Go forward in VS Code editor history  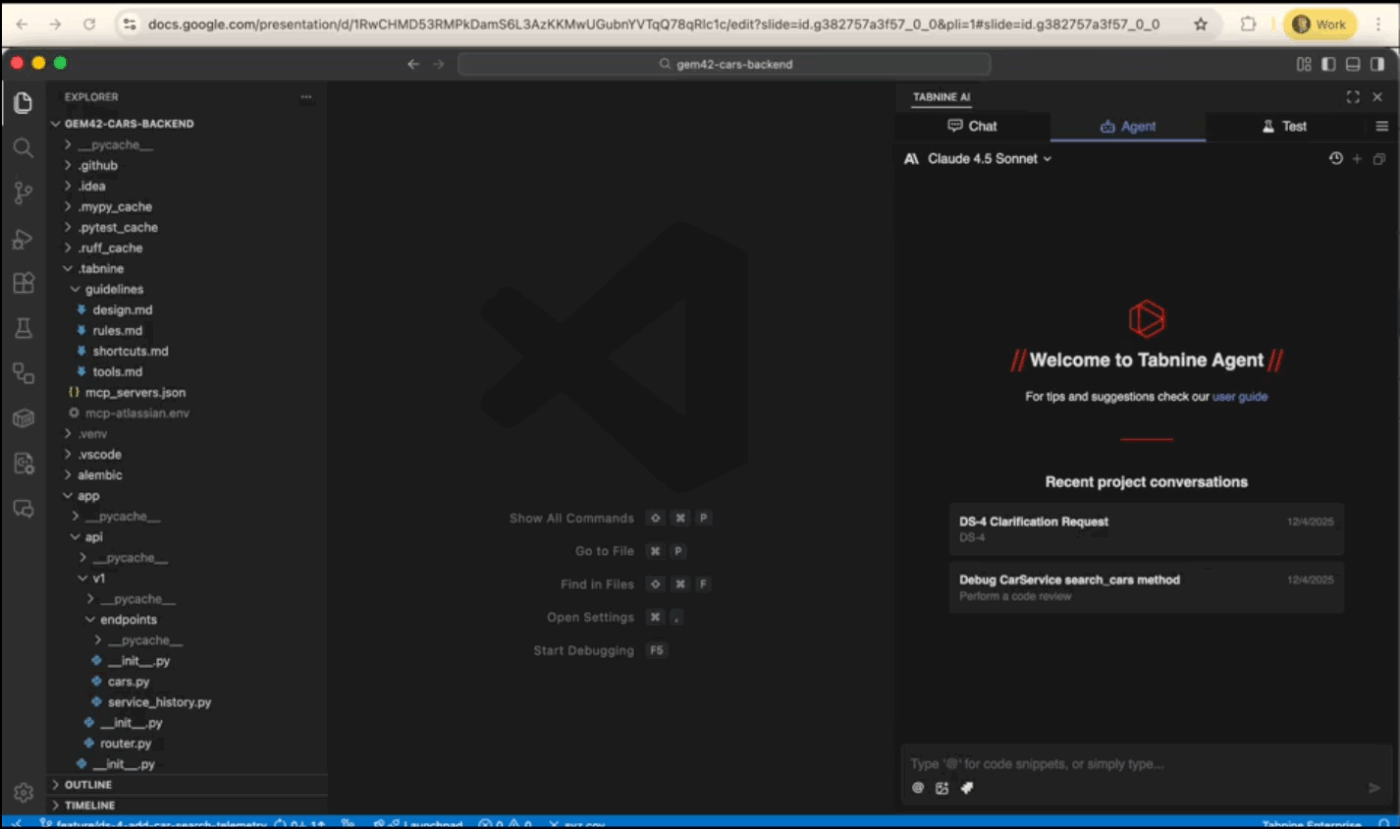point(438,64)
